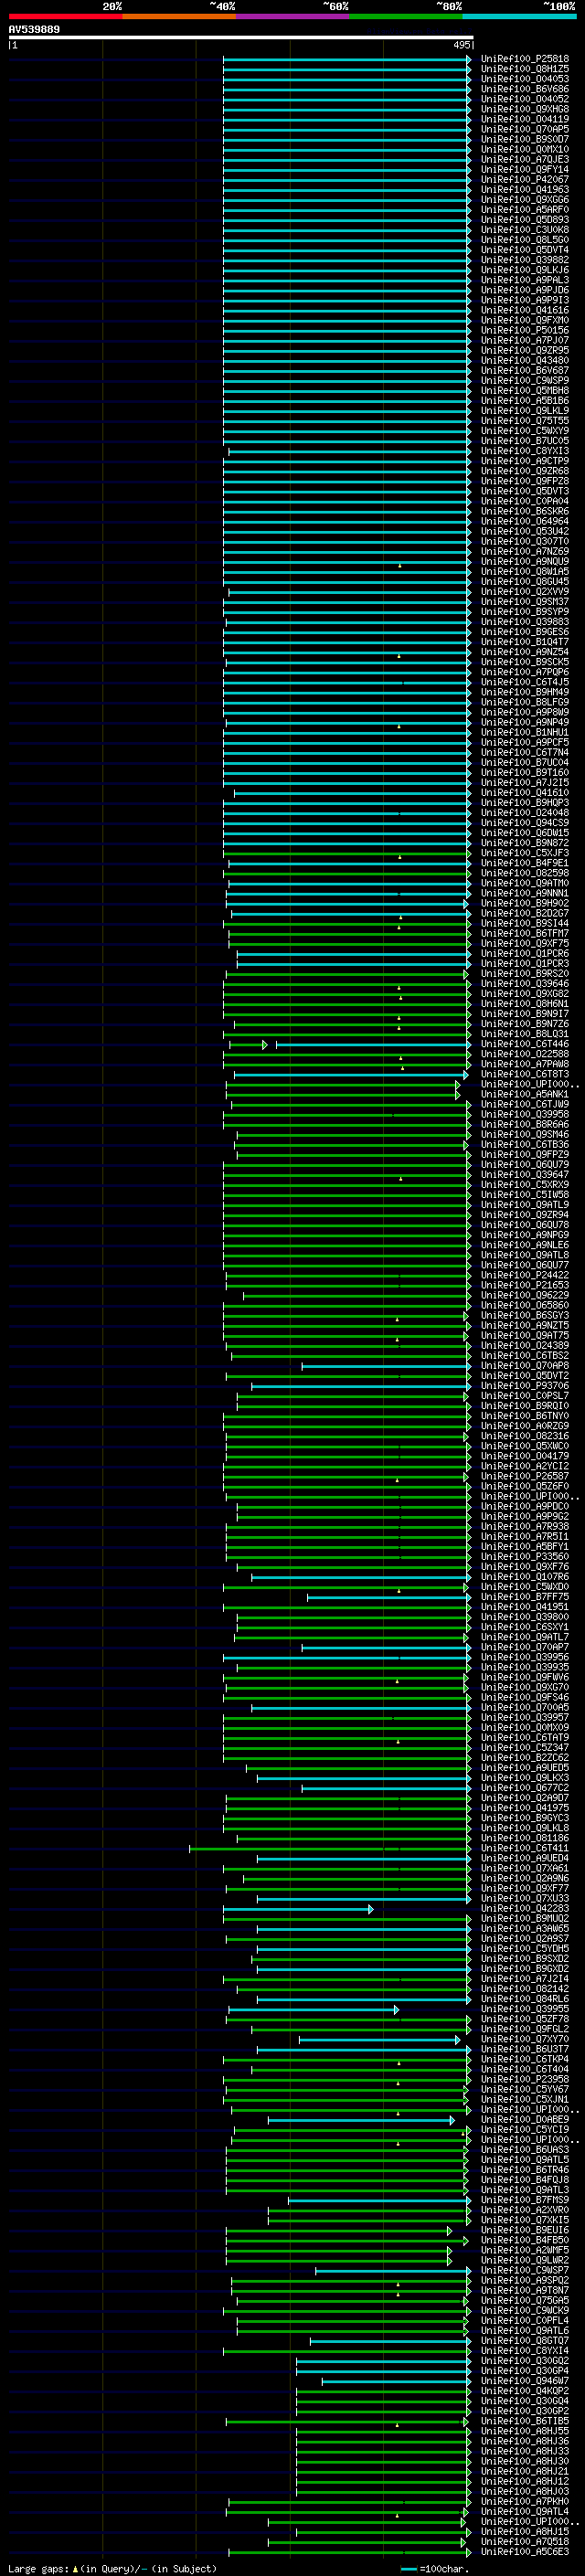Select hit label UniRef100_Q75GA5
The image size is (585, 2576).
click(x=525, y=2300)
